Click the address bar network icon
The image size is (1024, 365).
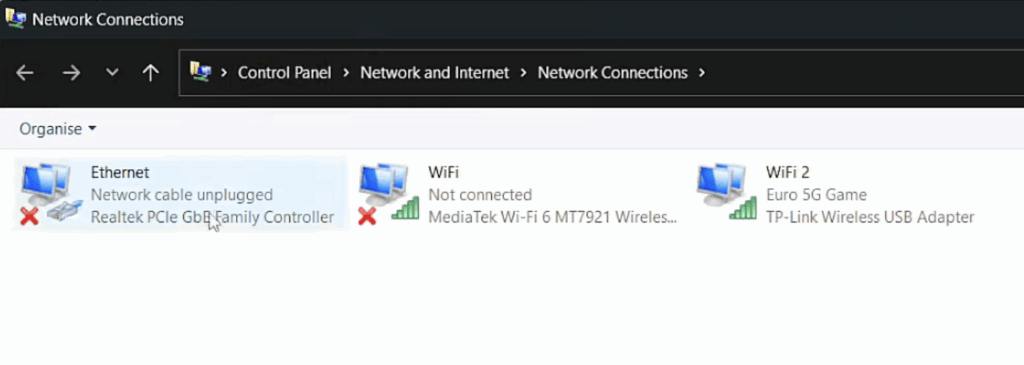pyautogui.click(x=200, y=71)
